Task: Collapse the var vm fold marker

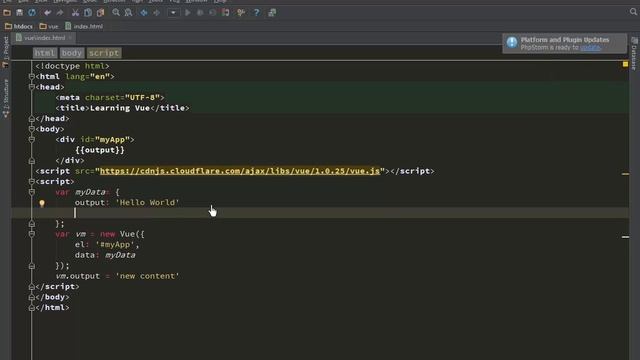Action: click(31, 234)
